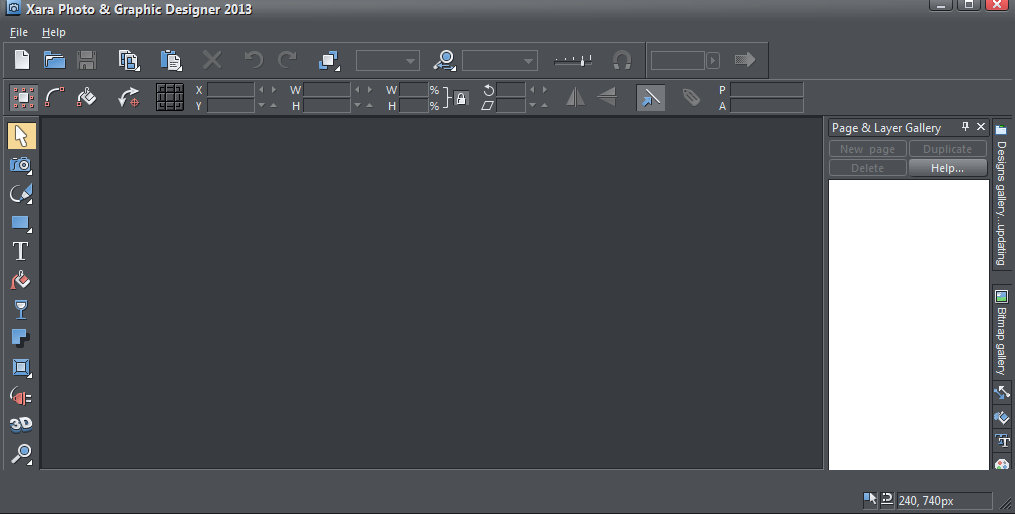Open a file using the folder icon
The image size is (1015, 514).
coord(54,60)
